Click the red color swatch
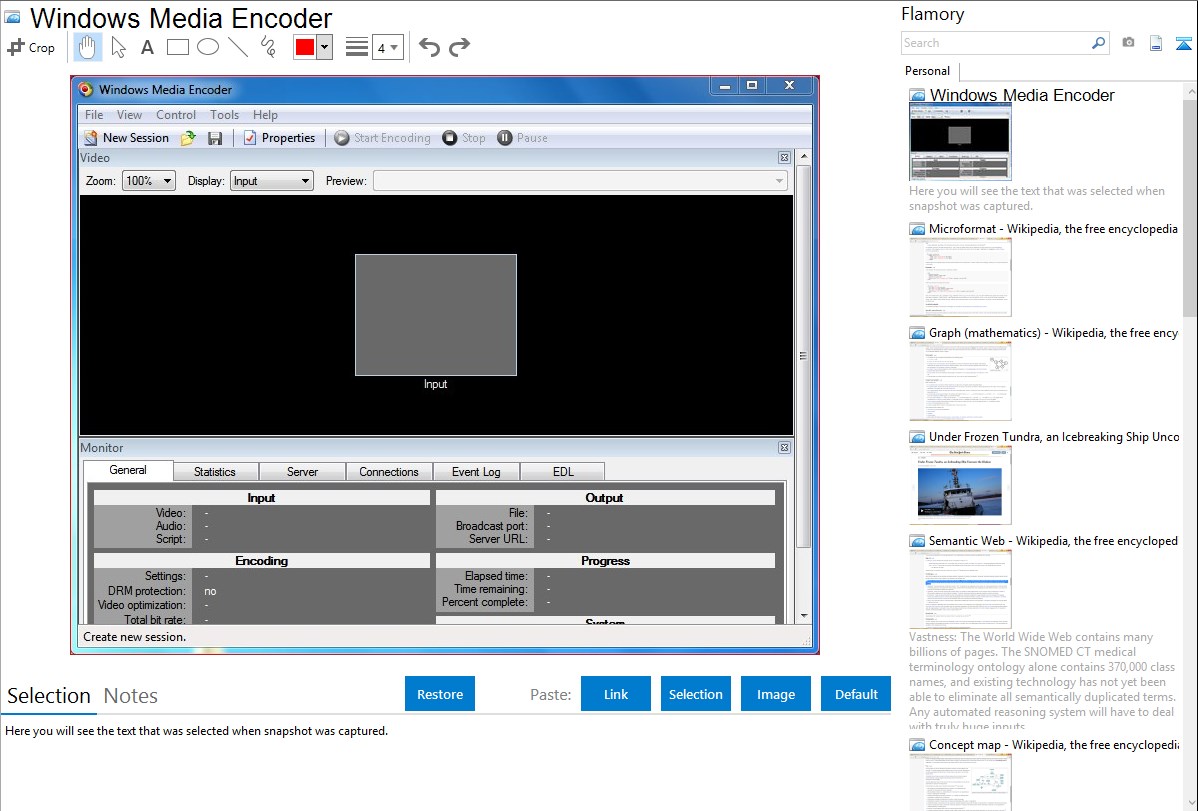 (305, 47)
